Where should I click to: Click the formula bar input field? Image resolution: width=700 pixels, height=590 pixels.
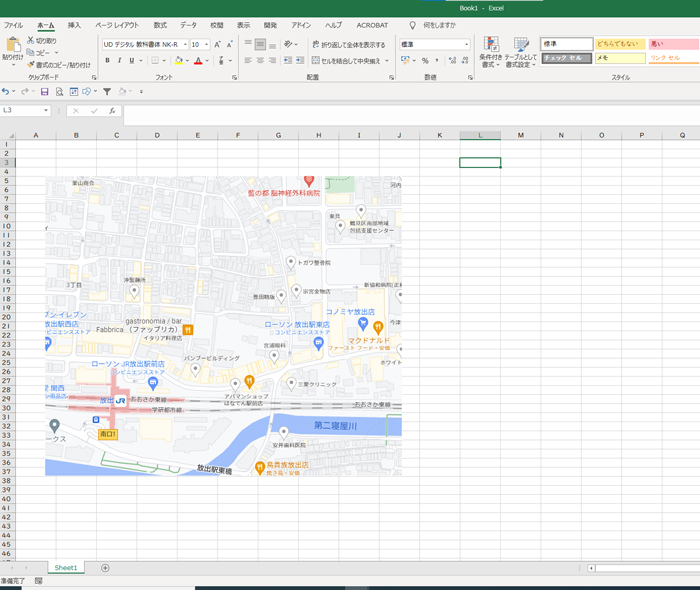[x=411, y=115]
